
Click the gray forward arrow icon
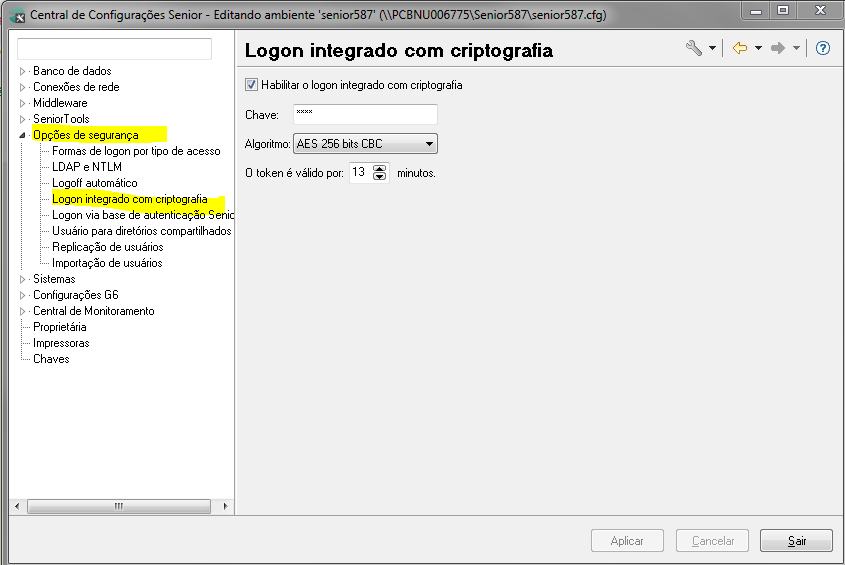[778, 48]
